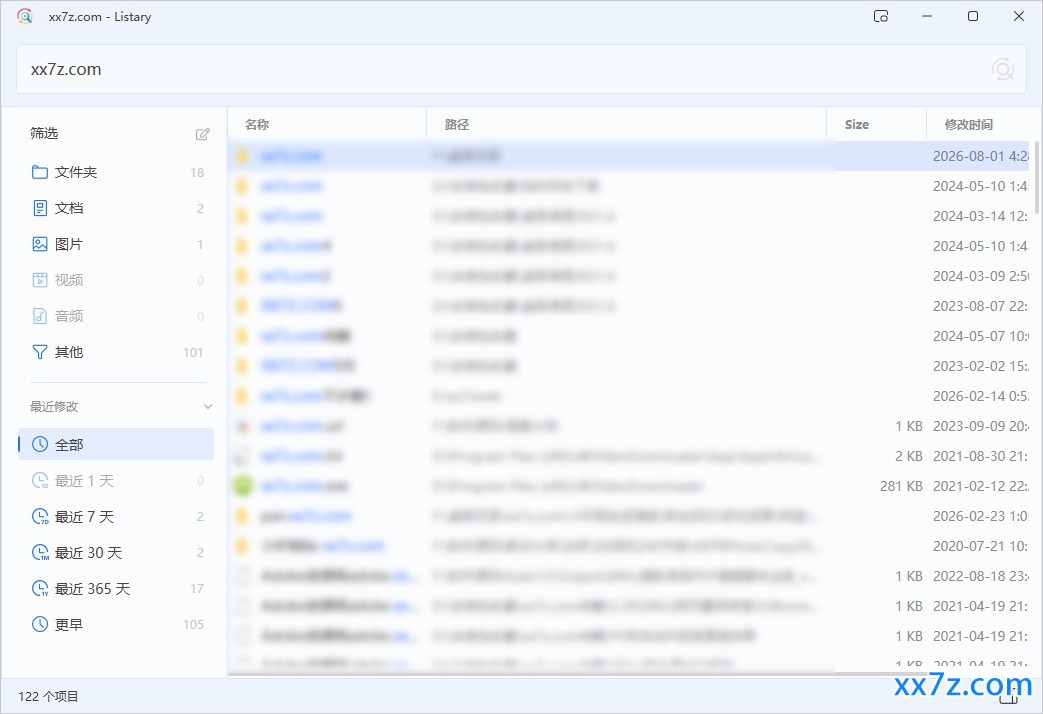Click the clock icon beside 最近 1 天
The height and width of the screenshot is (714, 1043).
click(40, 480)
